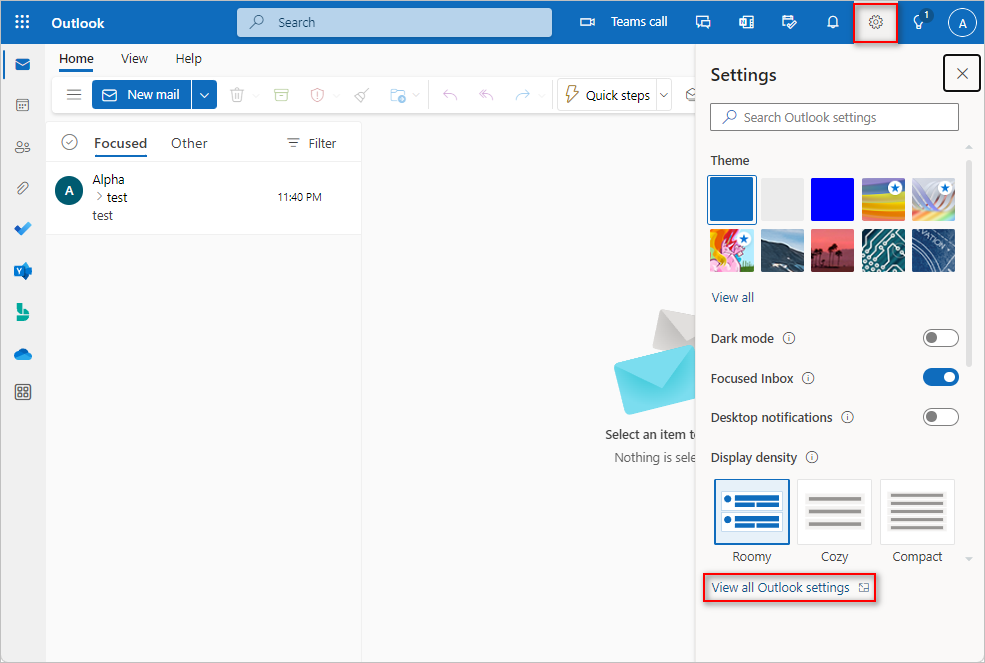Screen dimensions: 985x663
Task: Close the Settings panel
Action: 962,74
